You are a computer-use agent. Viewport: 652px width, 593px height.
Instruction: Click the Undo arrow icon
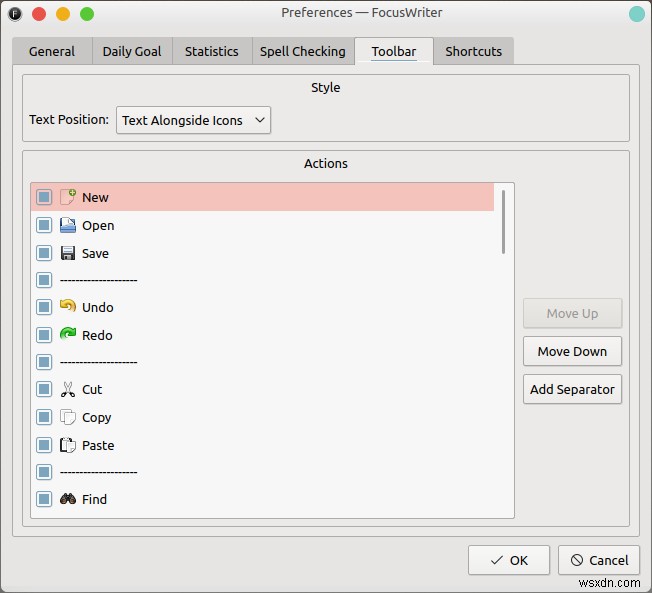(68, 306)
